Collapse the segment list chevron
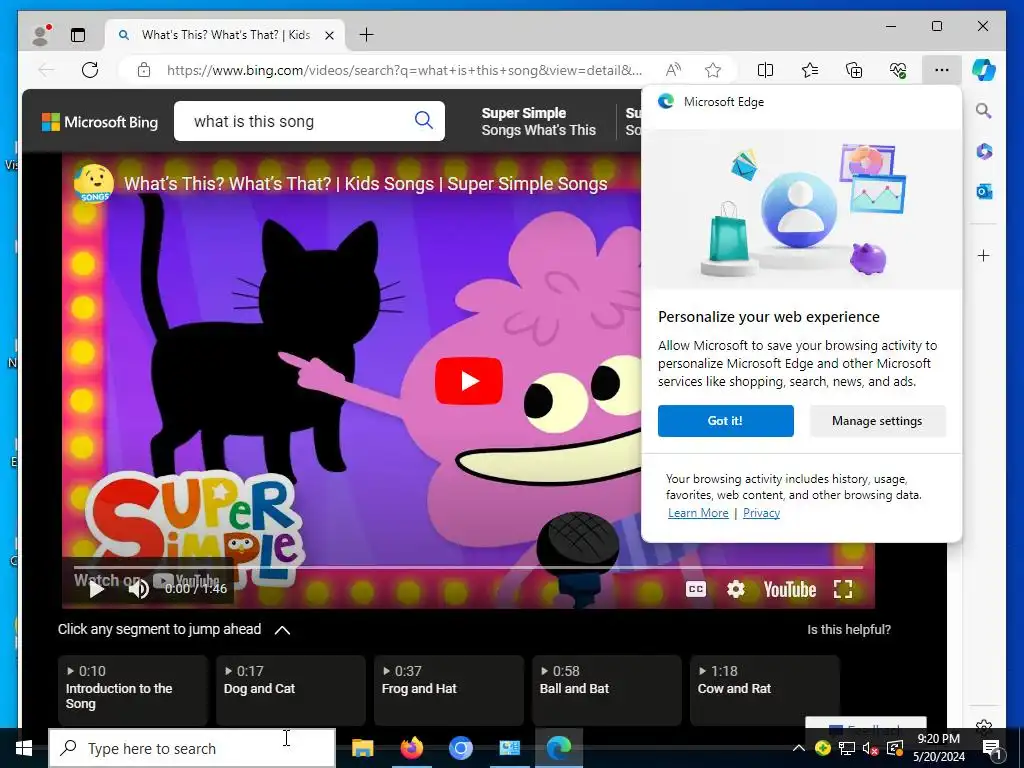1024x768 pixels. 282,630
